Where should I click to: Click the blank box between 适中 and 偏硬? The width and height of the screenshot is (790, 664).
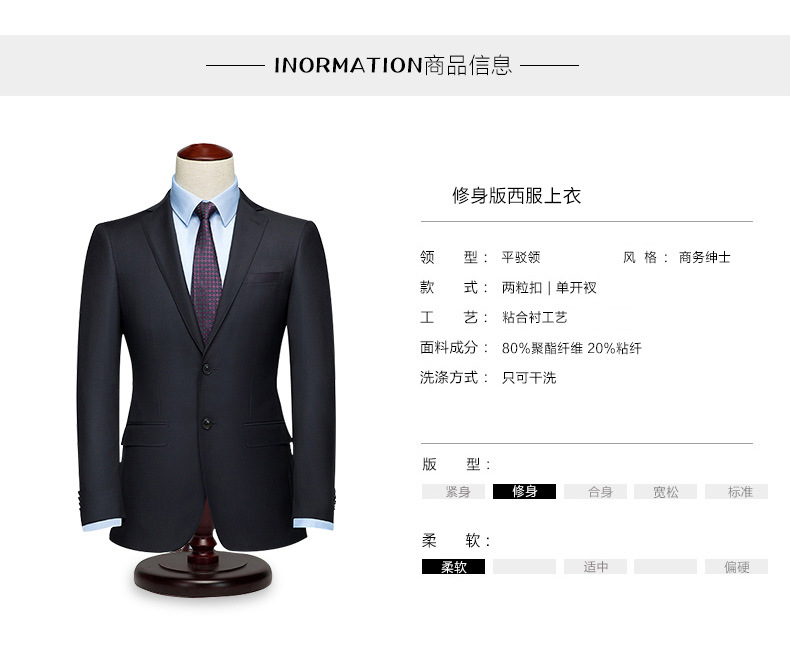tap(666, 566)
